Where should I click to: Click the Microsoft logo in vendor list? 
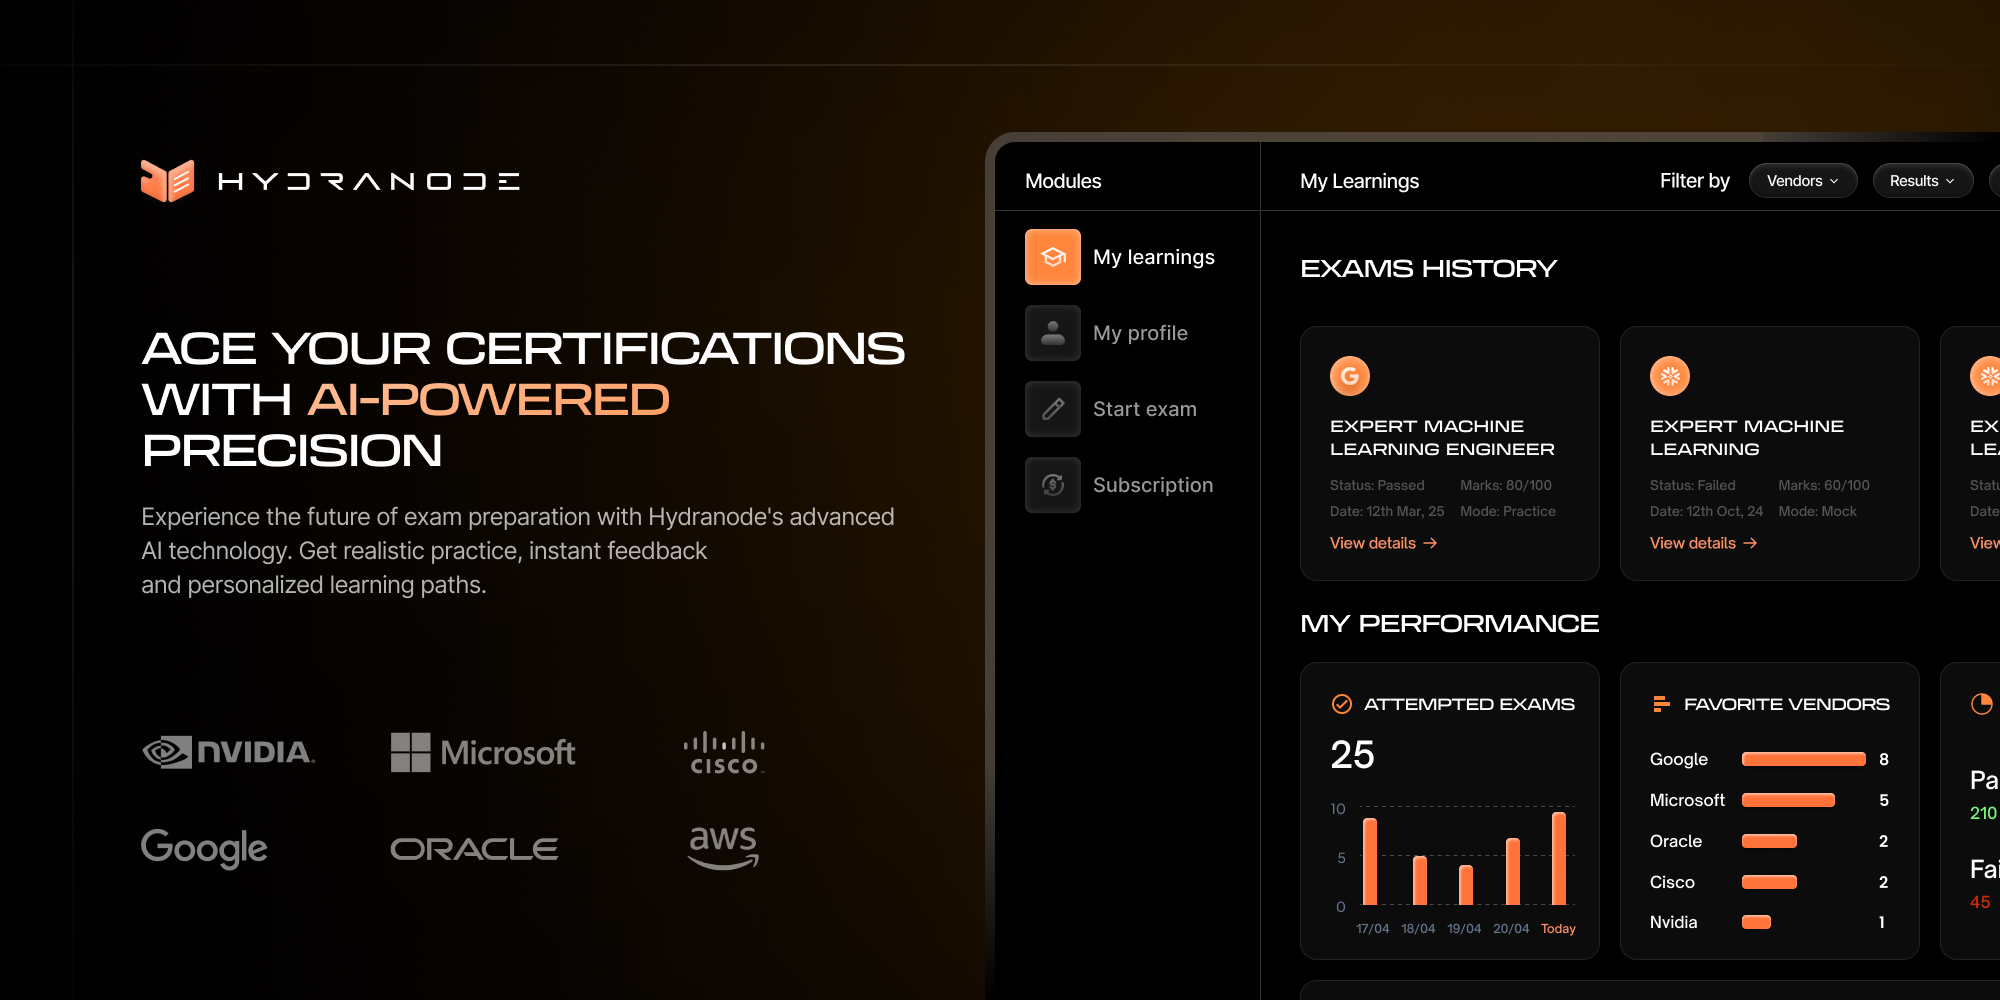483,752
